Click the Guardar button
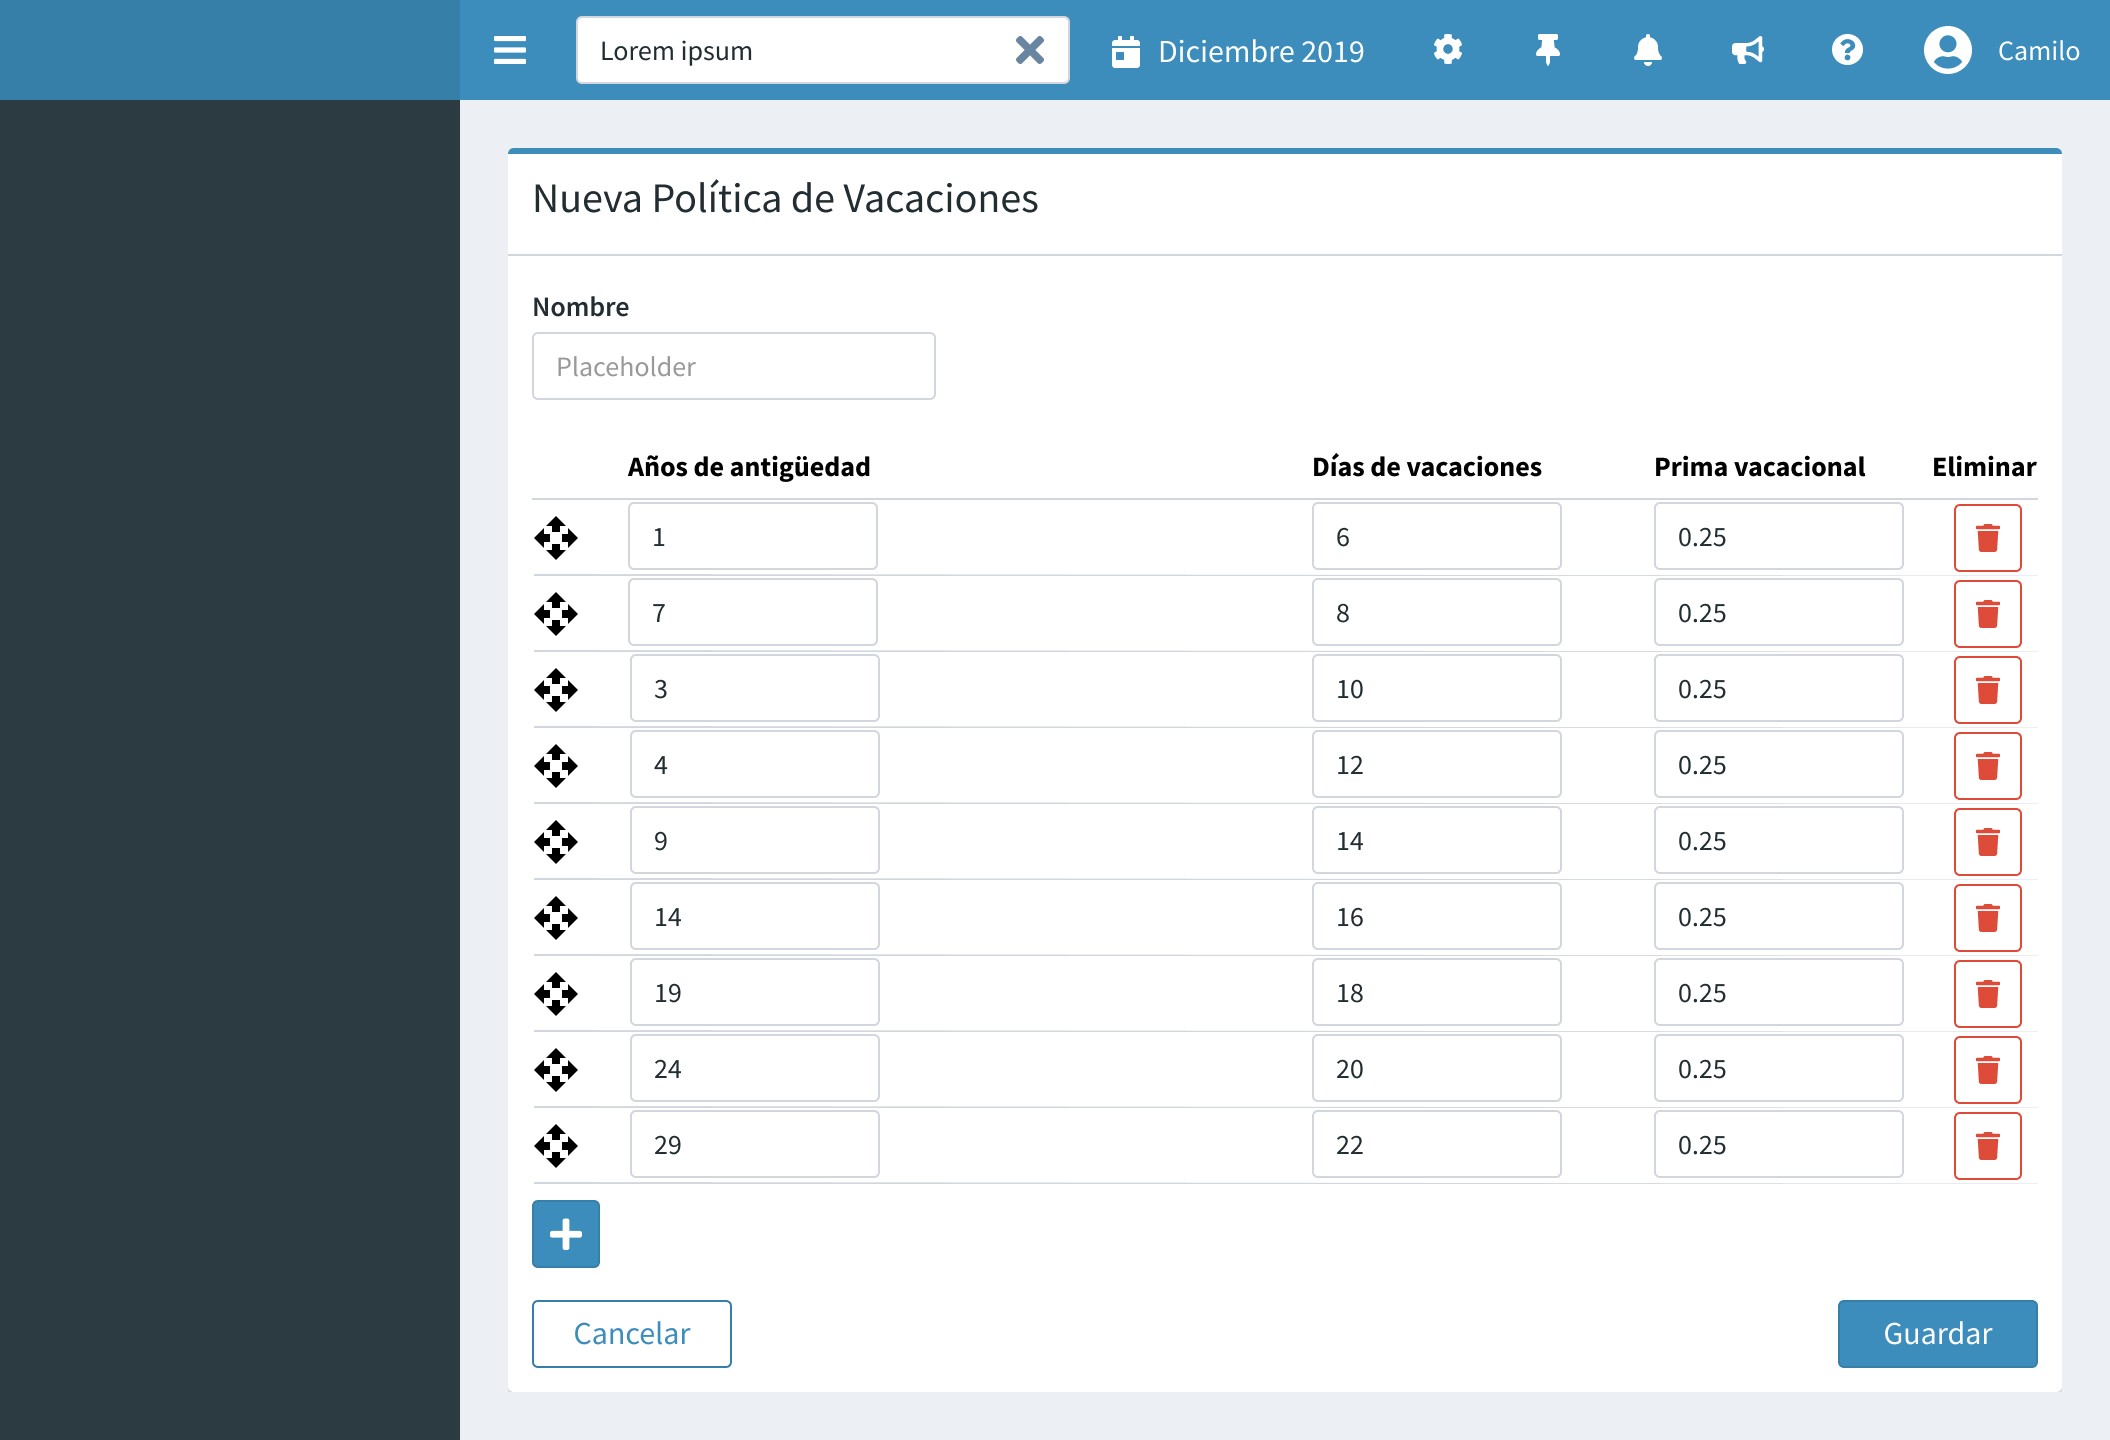2110x1440 pixels. 1937,1334
